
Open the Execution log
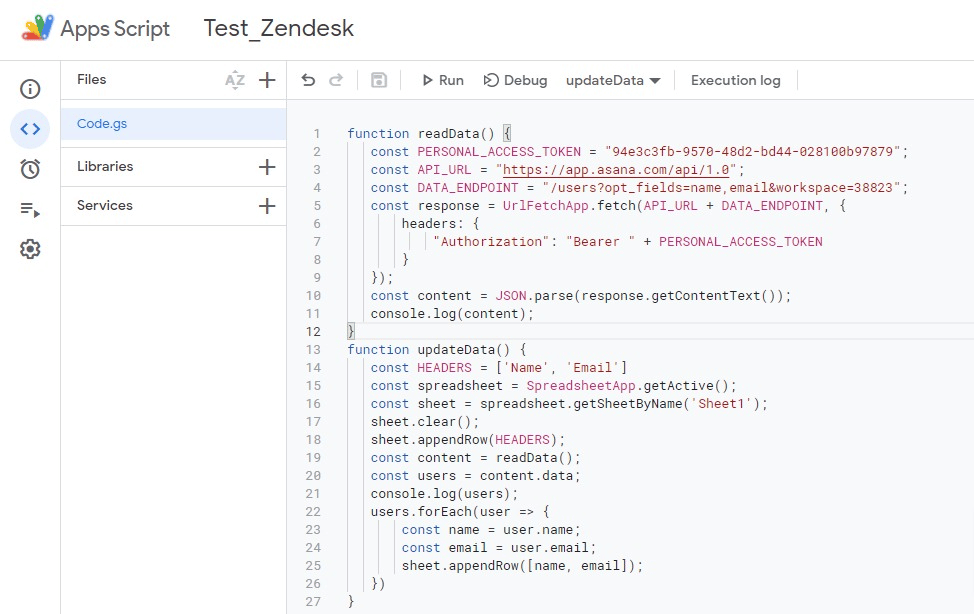click(x=735, y=80)
